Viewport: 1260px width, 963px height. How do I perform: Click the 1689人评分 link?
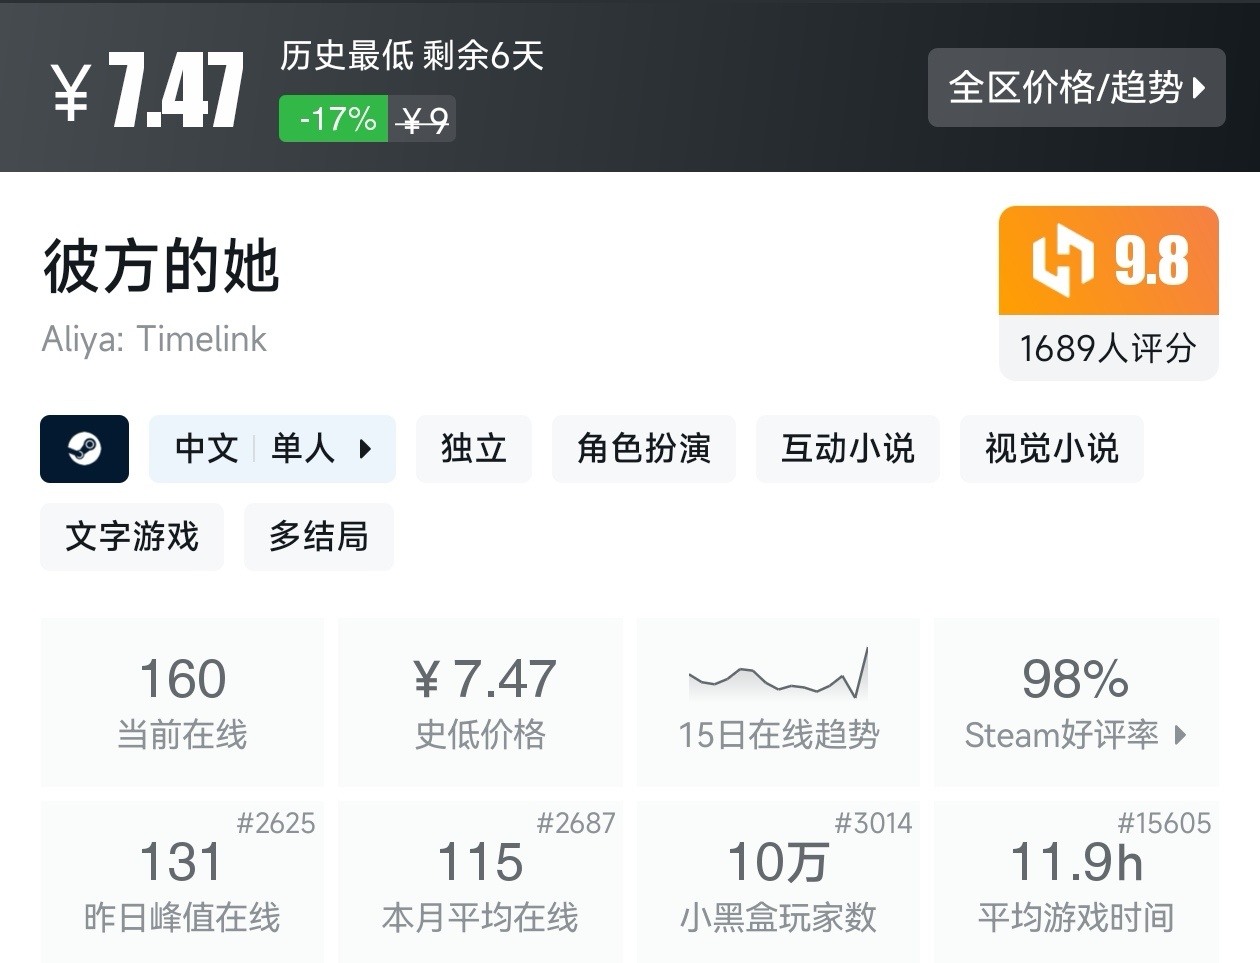click(x=1108, y=346)
